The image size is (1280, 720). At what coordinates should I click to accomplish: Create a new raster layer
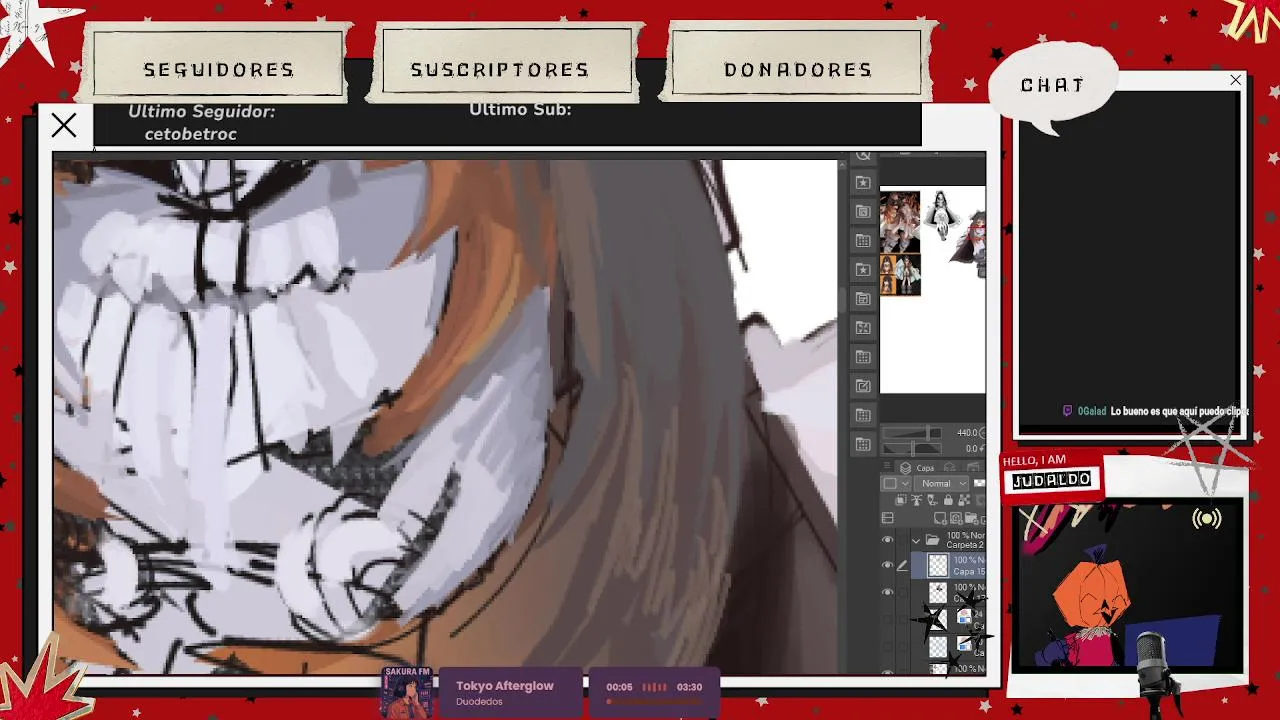pyautogui.click(x=940, y=517)
